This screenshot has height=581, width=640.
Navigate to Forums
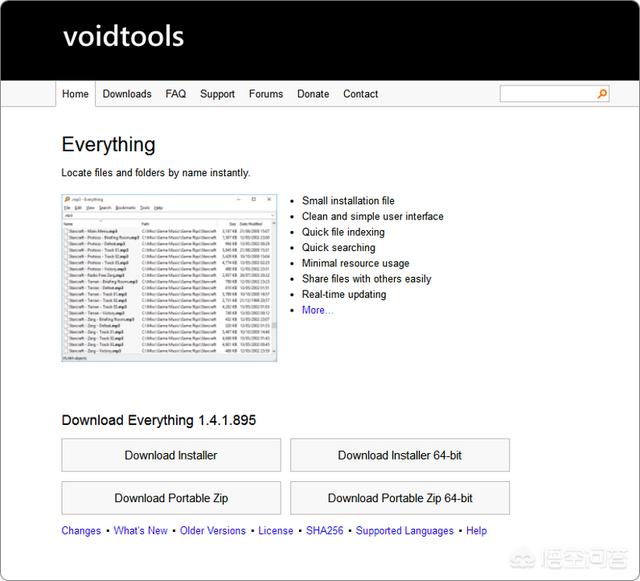[266, 94]
